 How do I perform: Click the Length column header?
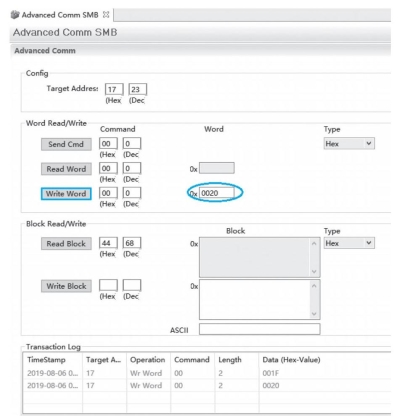click(237, 360)
